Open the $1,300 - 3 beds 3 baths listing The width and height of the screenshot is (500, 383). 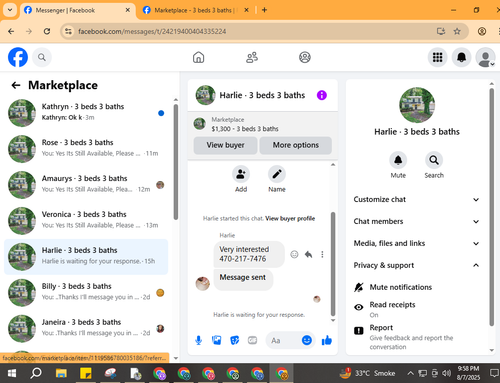(x=245, y=129)
